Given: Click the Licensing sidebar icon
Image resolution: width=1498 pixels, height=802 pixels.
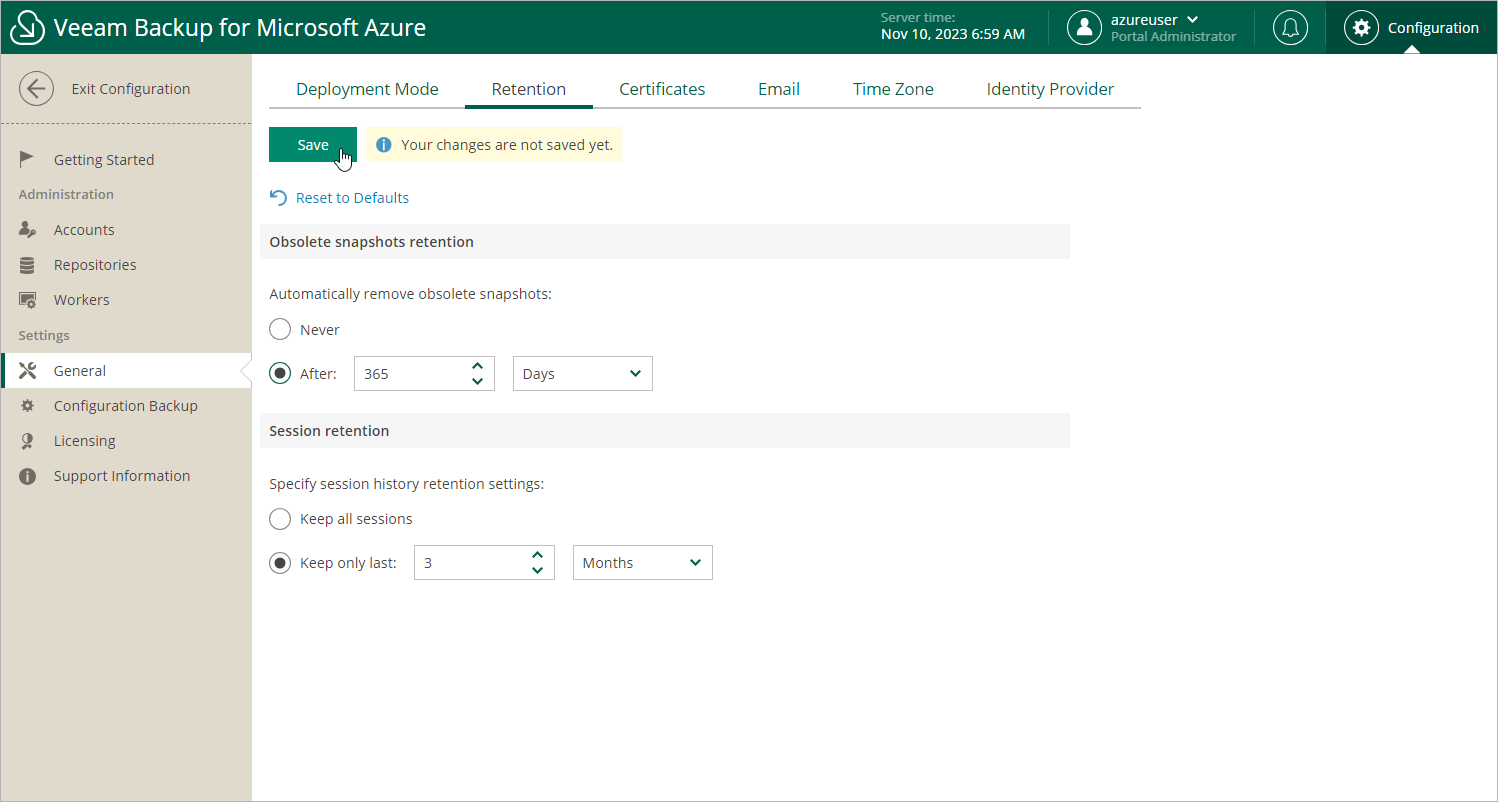Looking at the screenshot, I should [x=28, y=441].
